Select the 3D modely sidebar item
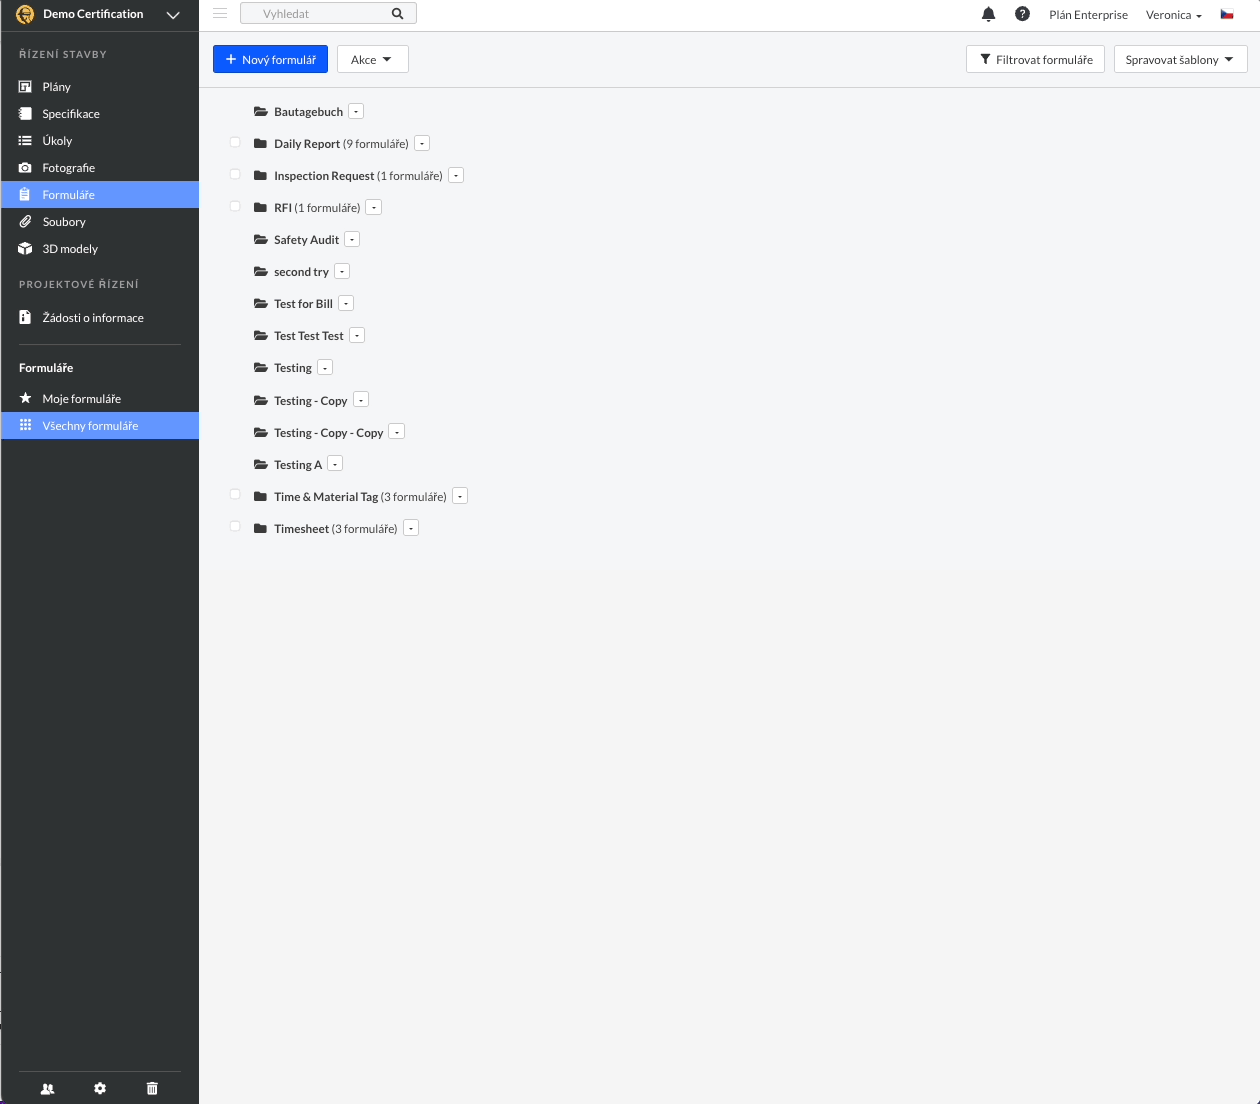The height and width of the screenshot is (1104, 1260). (x=70, y=248)
